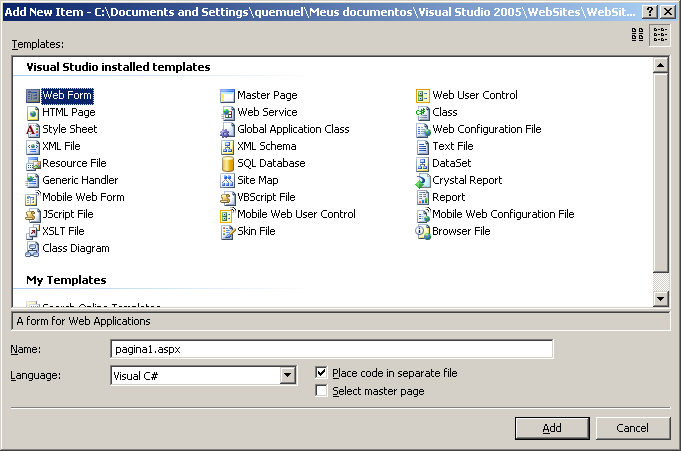Screen dimensions: 681x451
Task: Choose the Resource File template icon
Action: pos(33,163)
